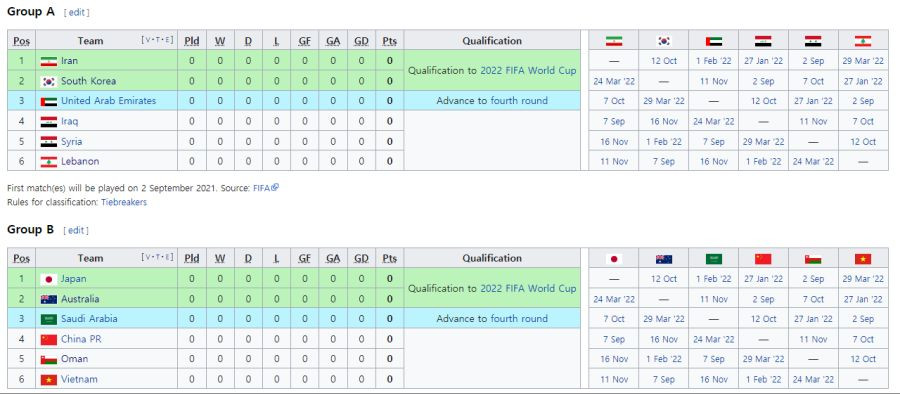Click the V-T-E template links in Group A header
This screenshot has height=394, width=900.
pyautogui.click(x=157, y=40)
